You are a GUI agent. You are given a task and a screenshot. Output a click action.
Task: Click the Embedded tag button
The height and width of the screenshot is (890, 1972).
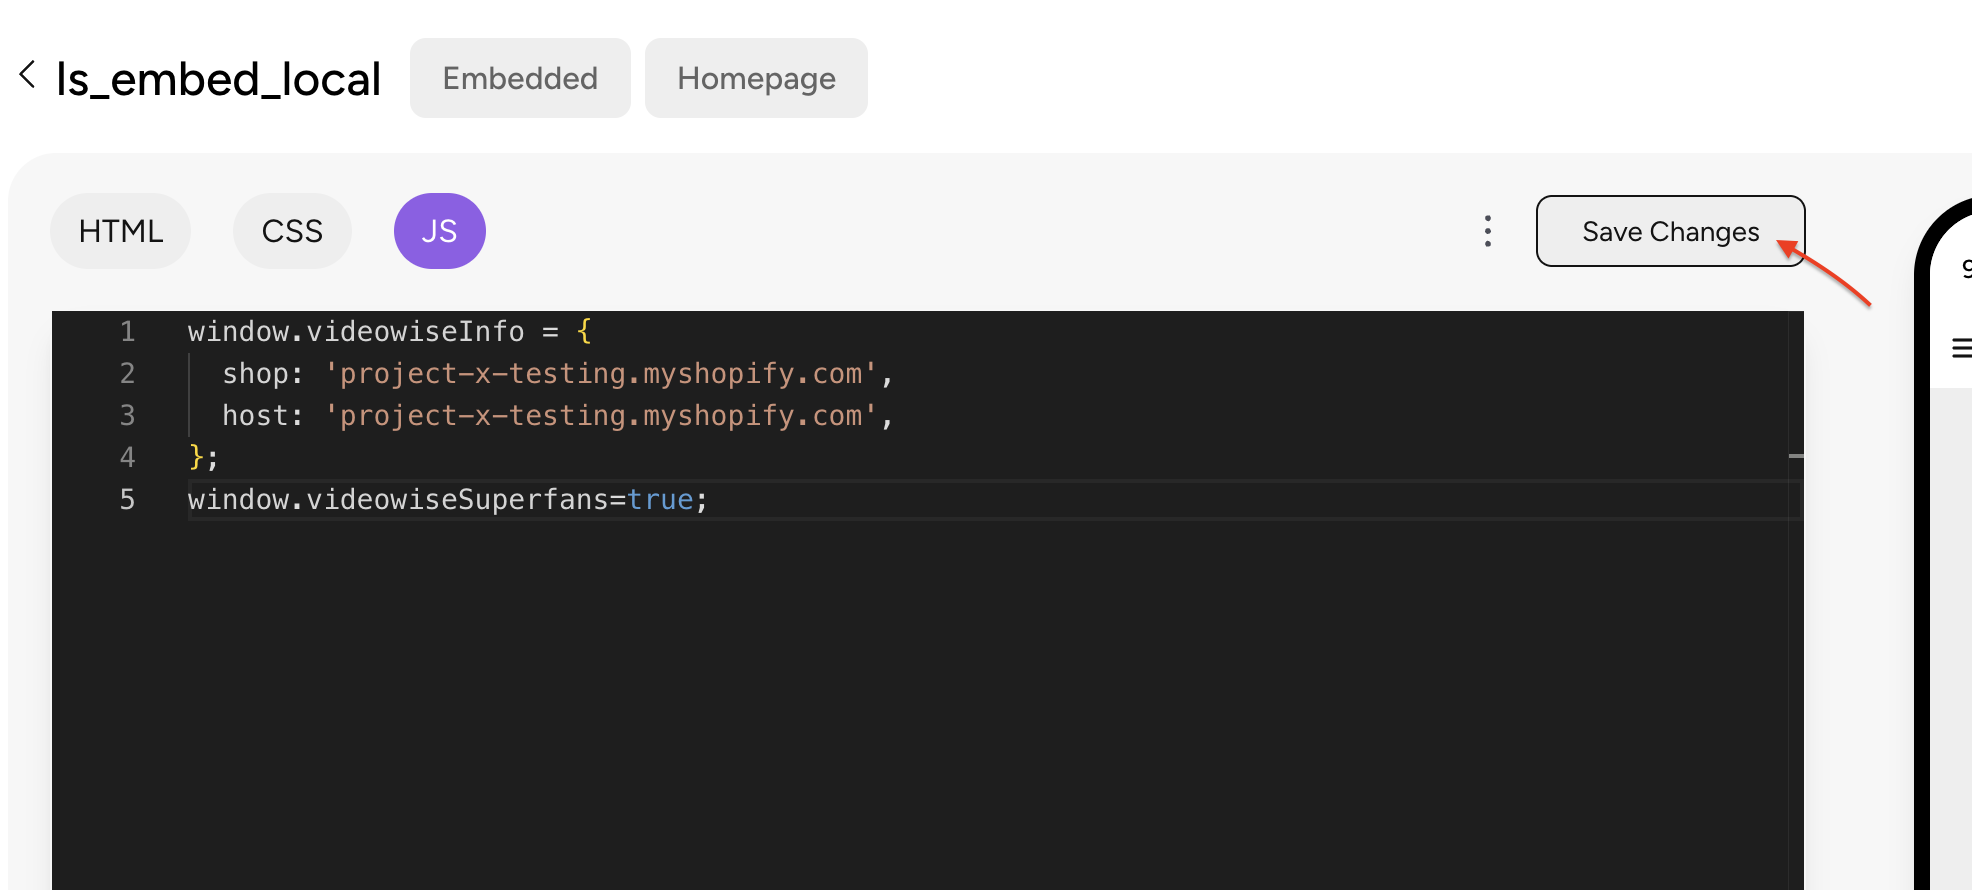click(x=520, y=78)
